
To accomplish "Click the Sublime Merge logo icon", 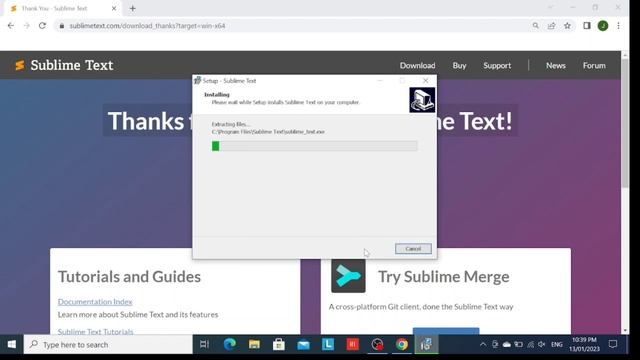I will click(348, 276).
